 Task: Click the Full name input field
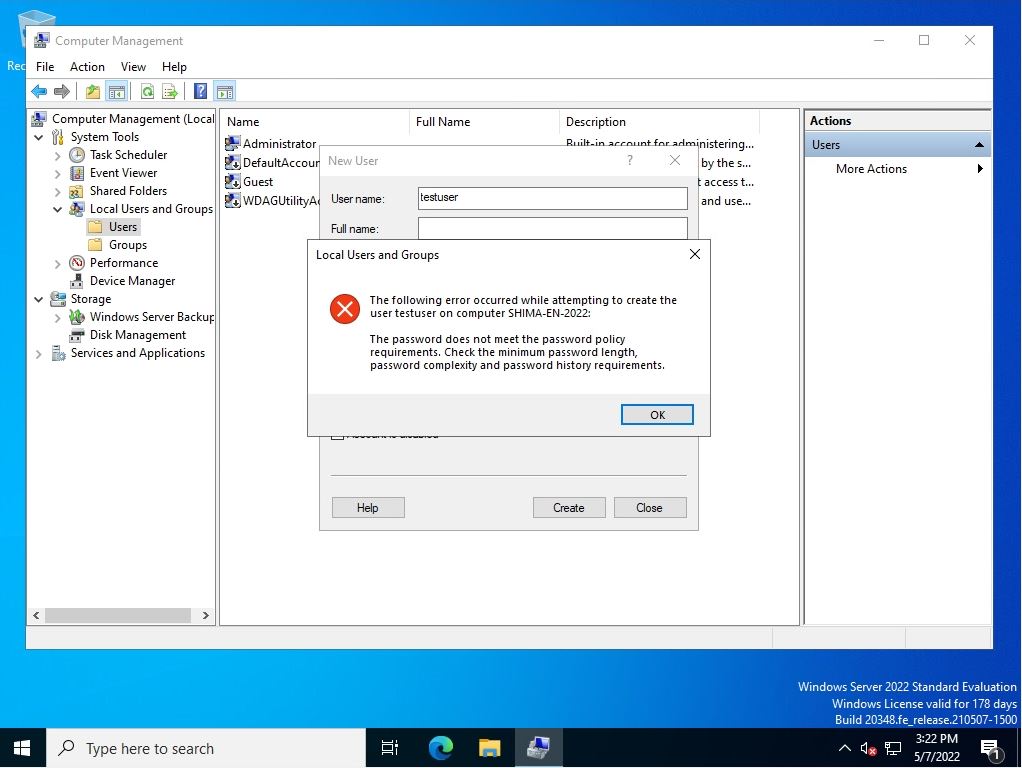(x=553, y=228)
